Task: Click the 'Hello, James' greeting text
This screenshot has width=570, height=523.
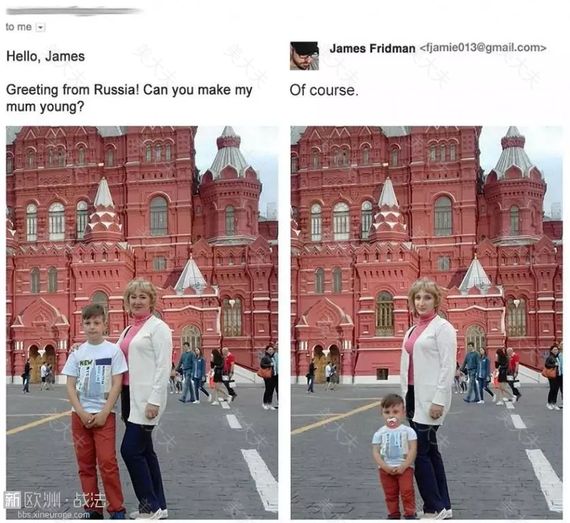Action: pos(45,56)
